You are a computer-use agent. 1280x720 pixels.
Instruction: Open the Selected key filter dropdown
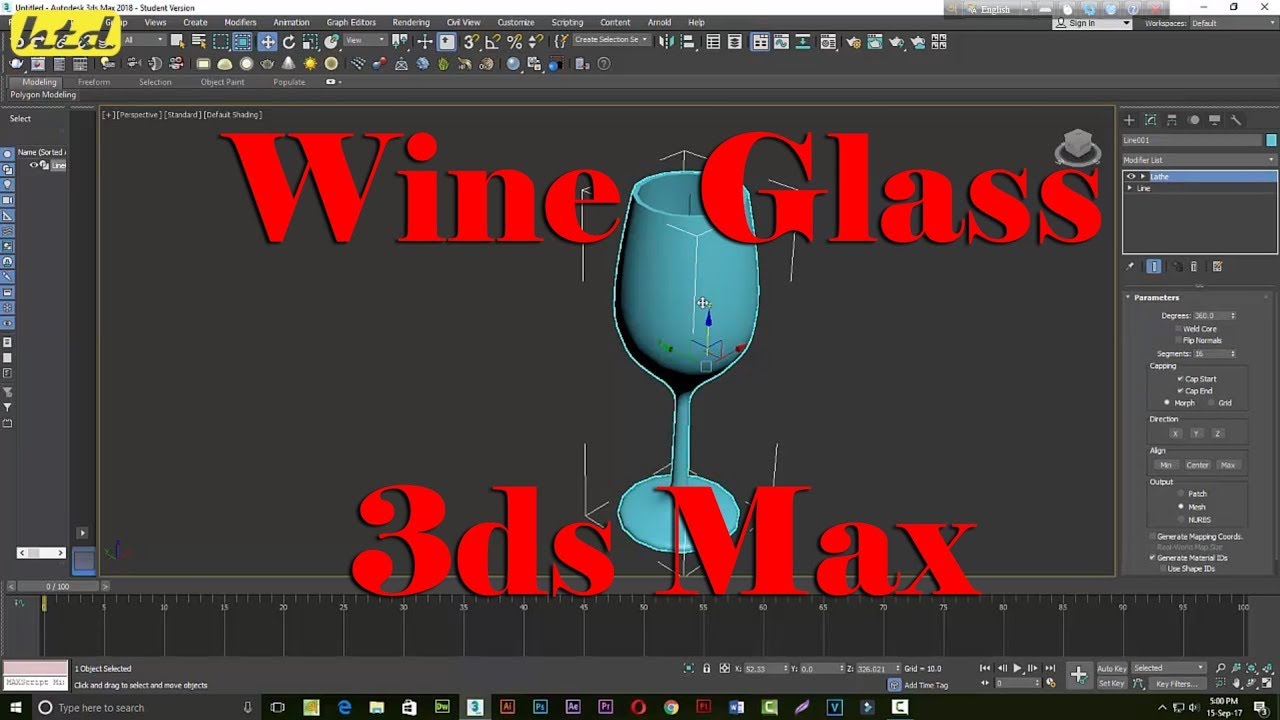click(x=1169, y=668)
